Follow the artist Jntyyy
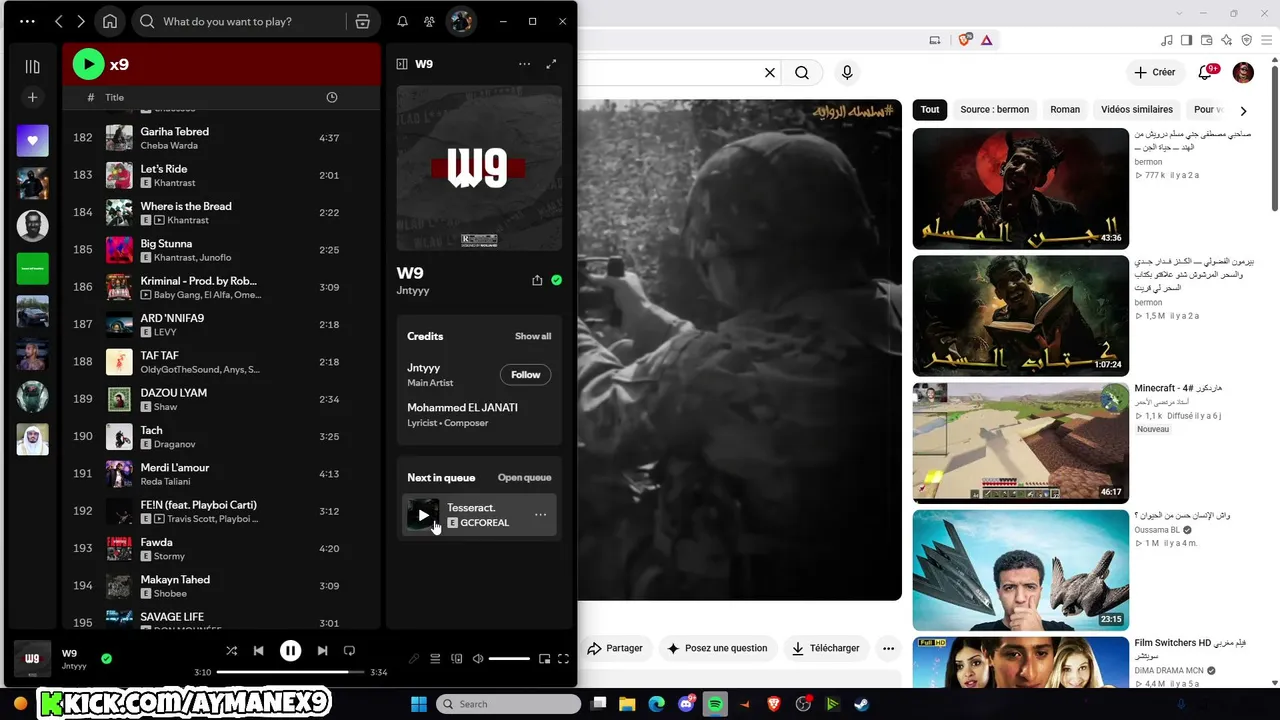The width and height of the screenshot is (1280, 720). (525, 374)
